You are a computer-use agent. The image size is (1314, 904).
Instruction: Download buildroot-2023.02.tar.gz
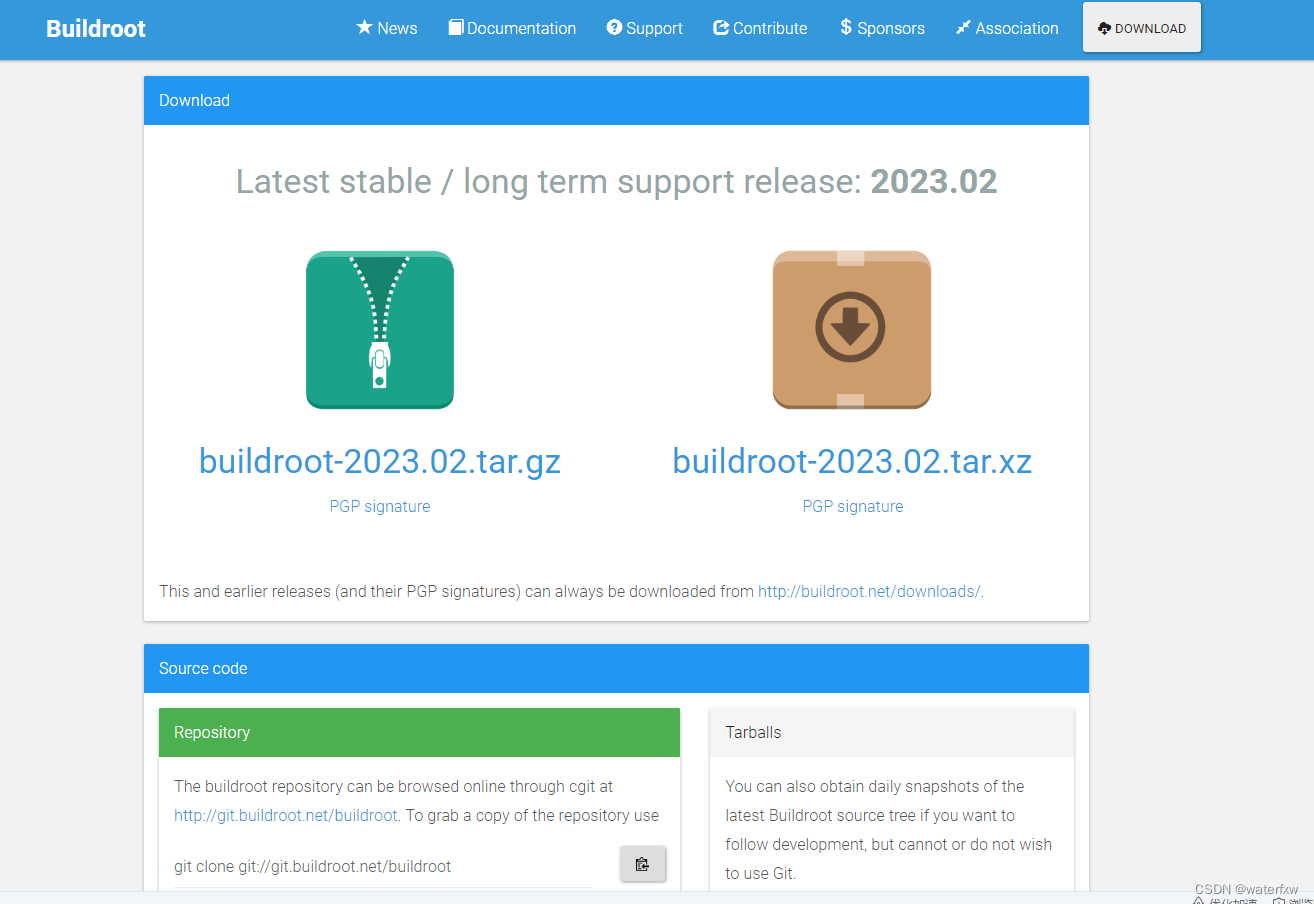380,461
